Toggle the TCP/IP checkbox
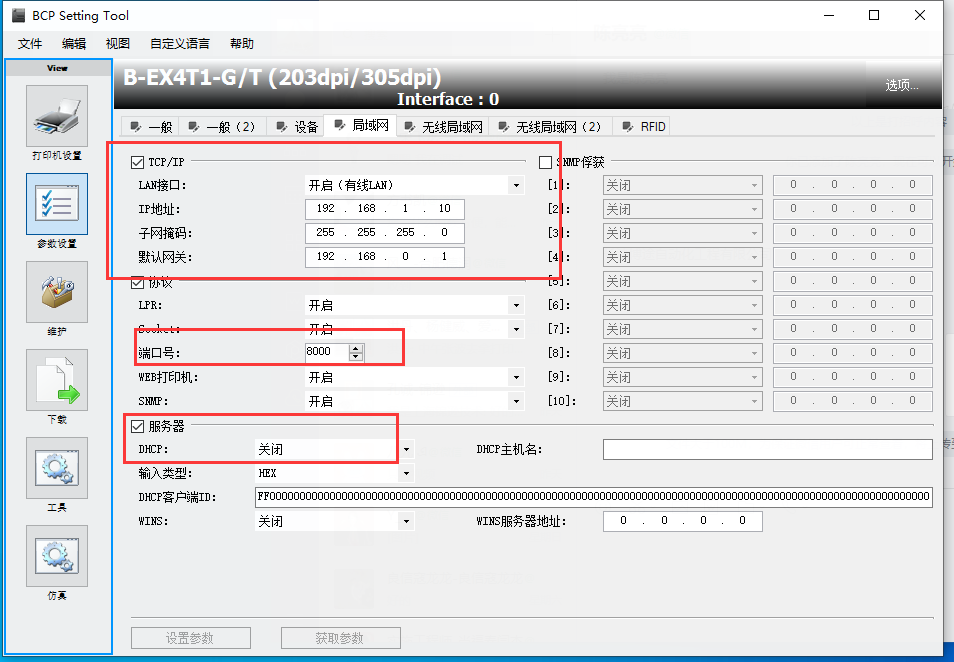The image size is (954, 662). [x=138, y=162]
